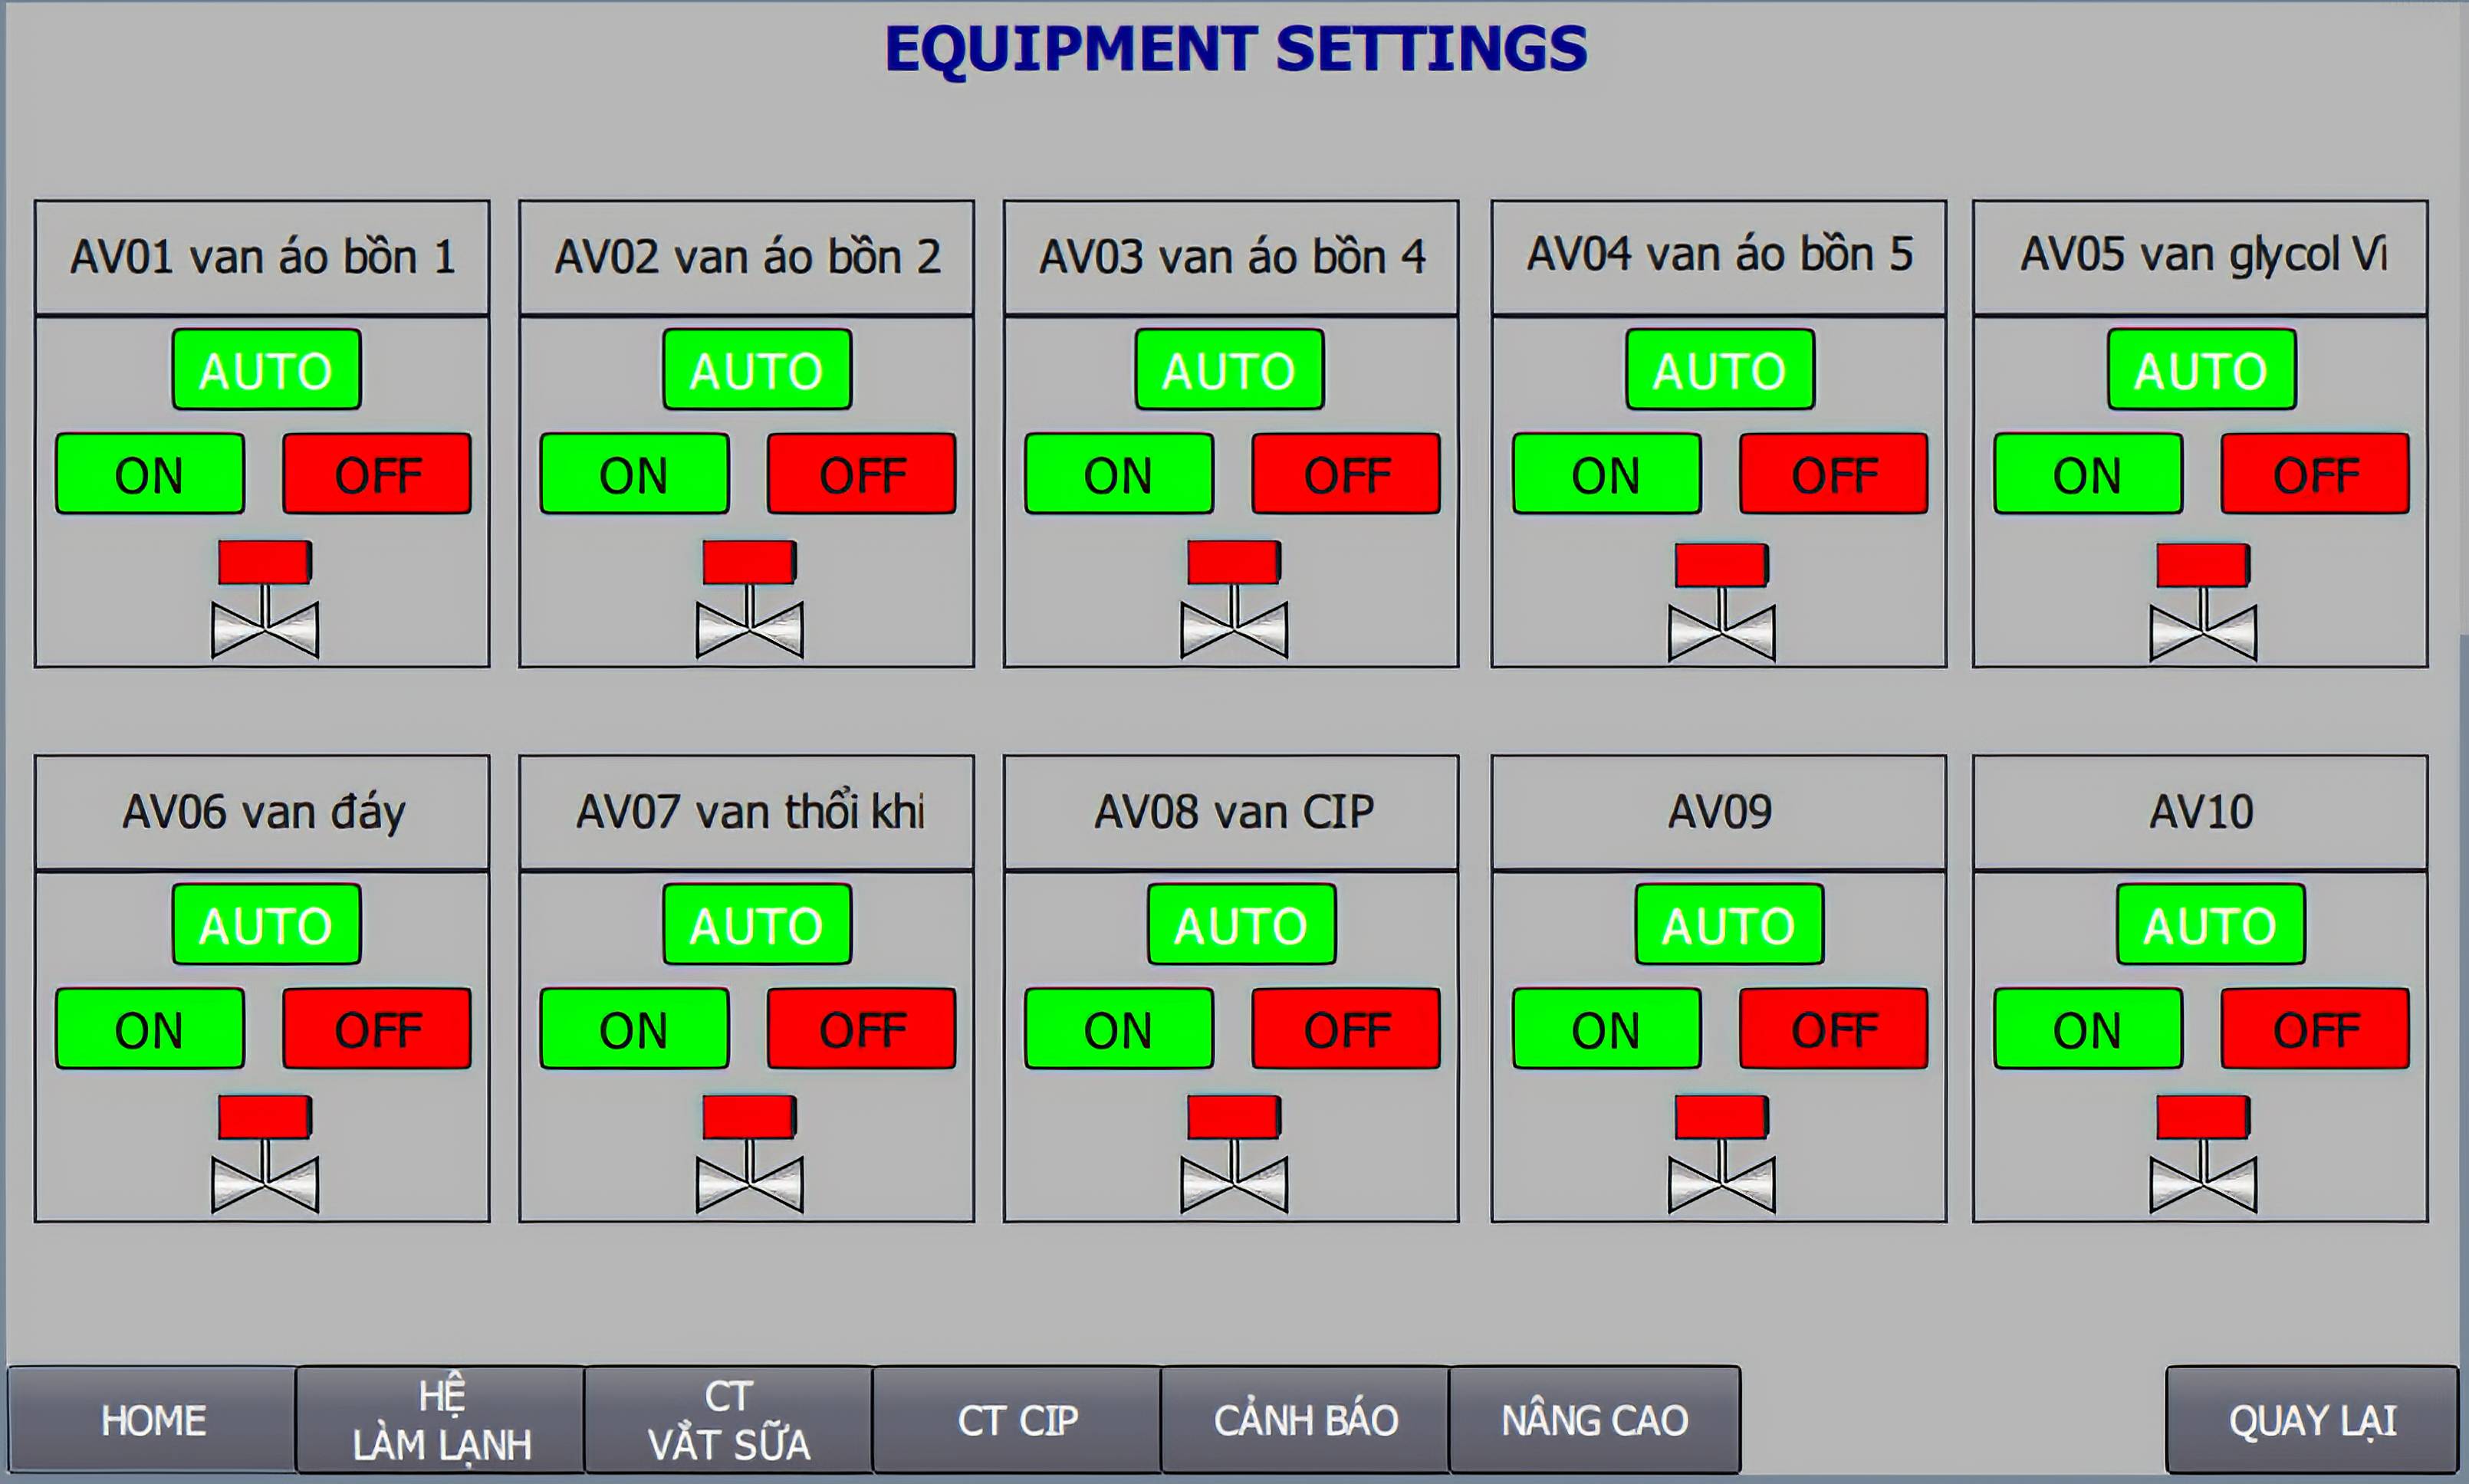Turn ON valve AV10
This screenshot has width=2469, height=1484.
click(x=2088, y=1029)
